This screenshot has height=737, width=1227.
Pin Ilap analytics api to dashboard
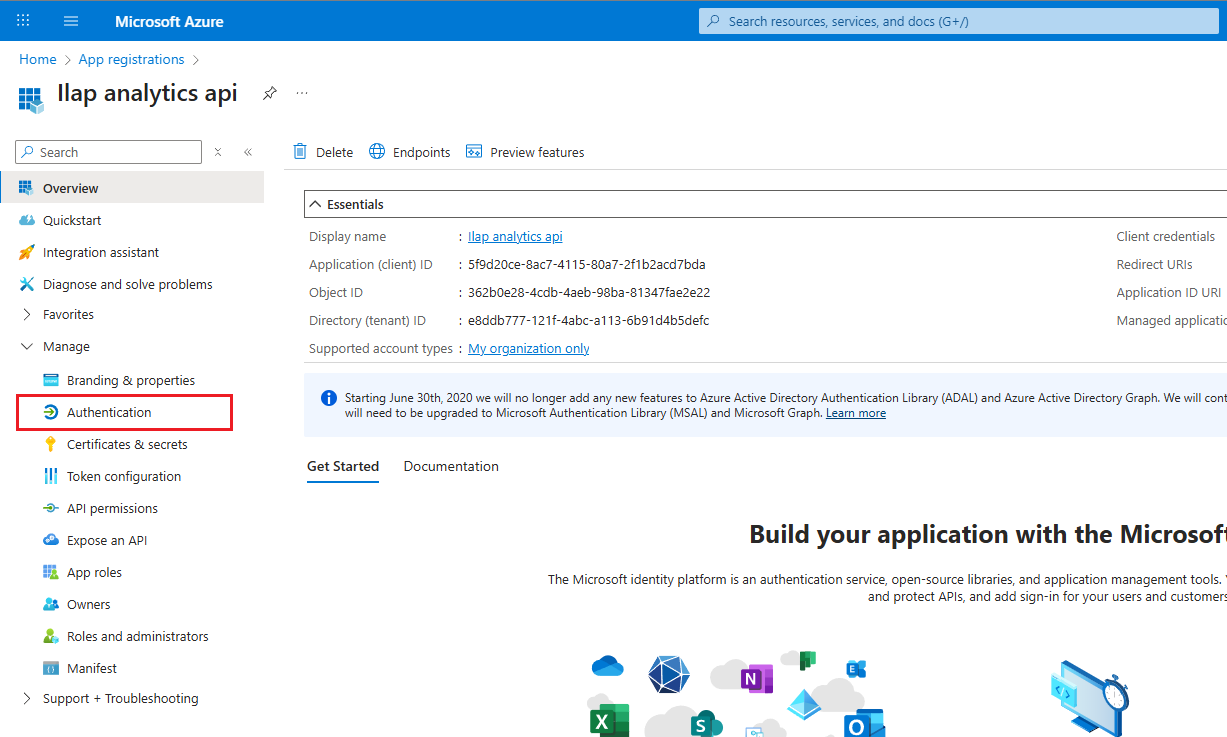coord(269,93)
